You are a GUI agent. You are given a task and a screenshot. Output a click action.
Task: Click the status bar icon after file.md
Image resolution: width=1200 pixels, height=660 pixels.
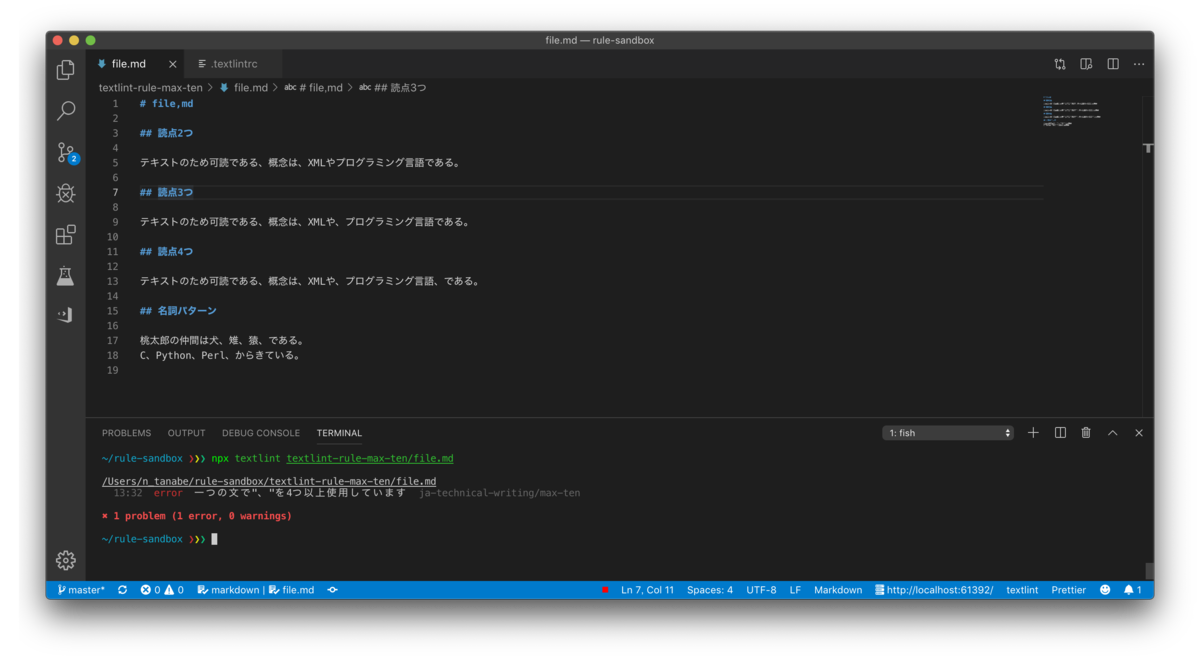pyautogui.click(x=332, y=590)
